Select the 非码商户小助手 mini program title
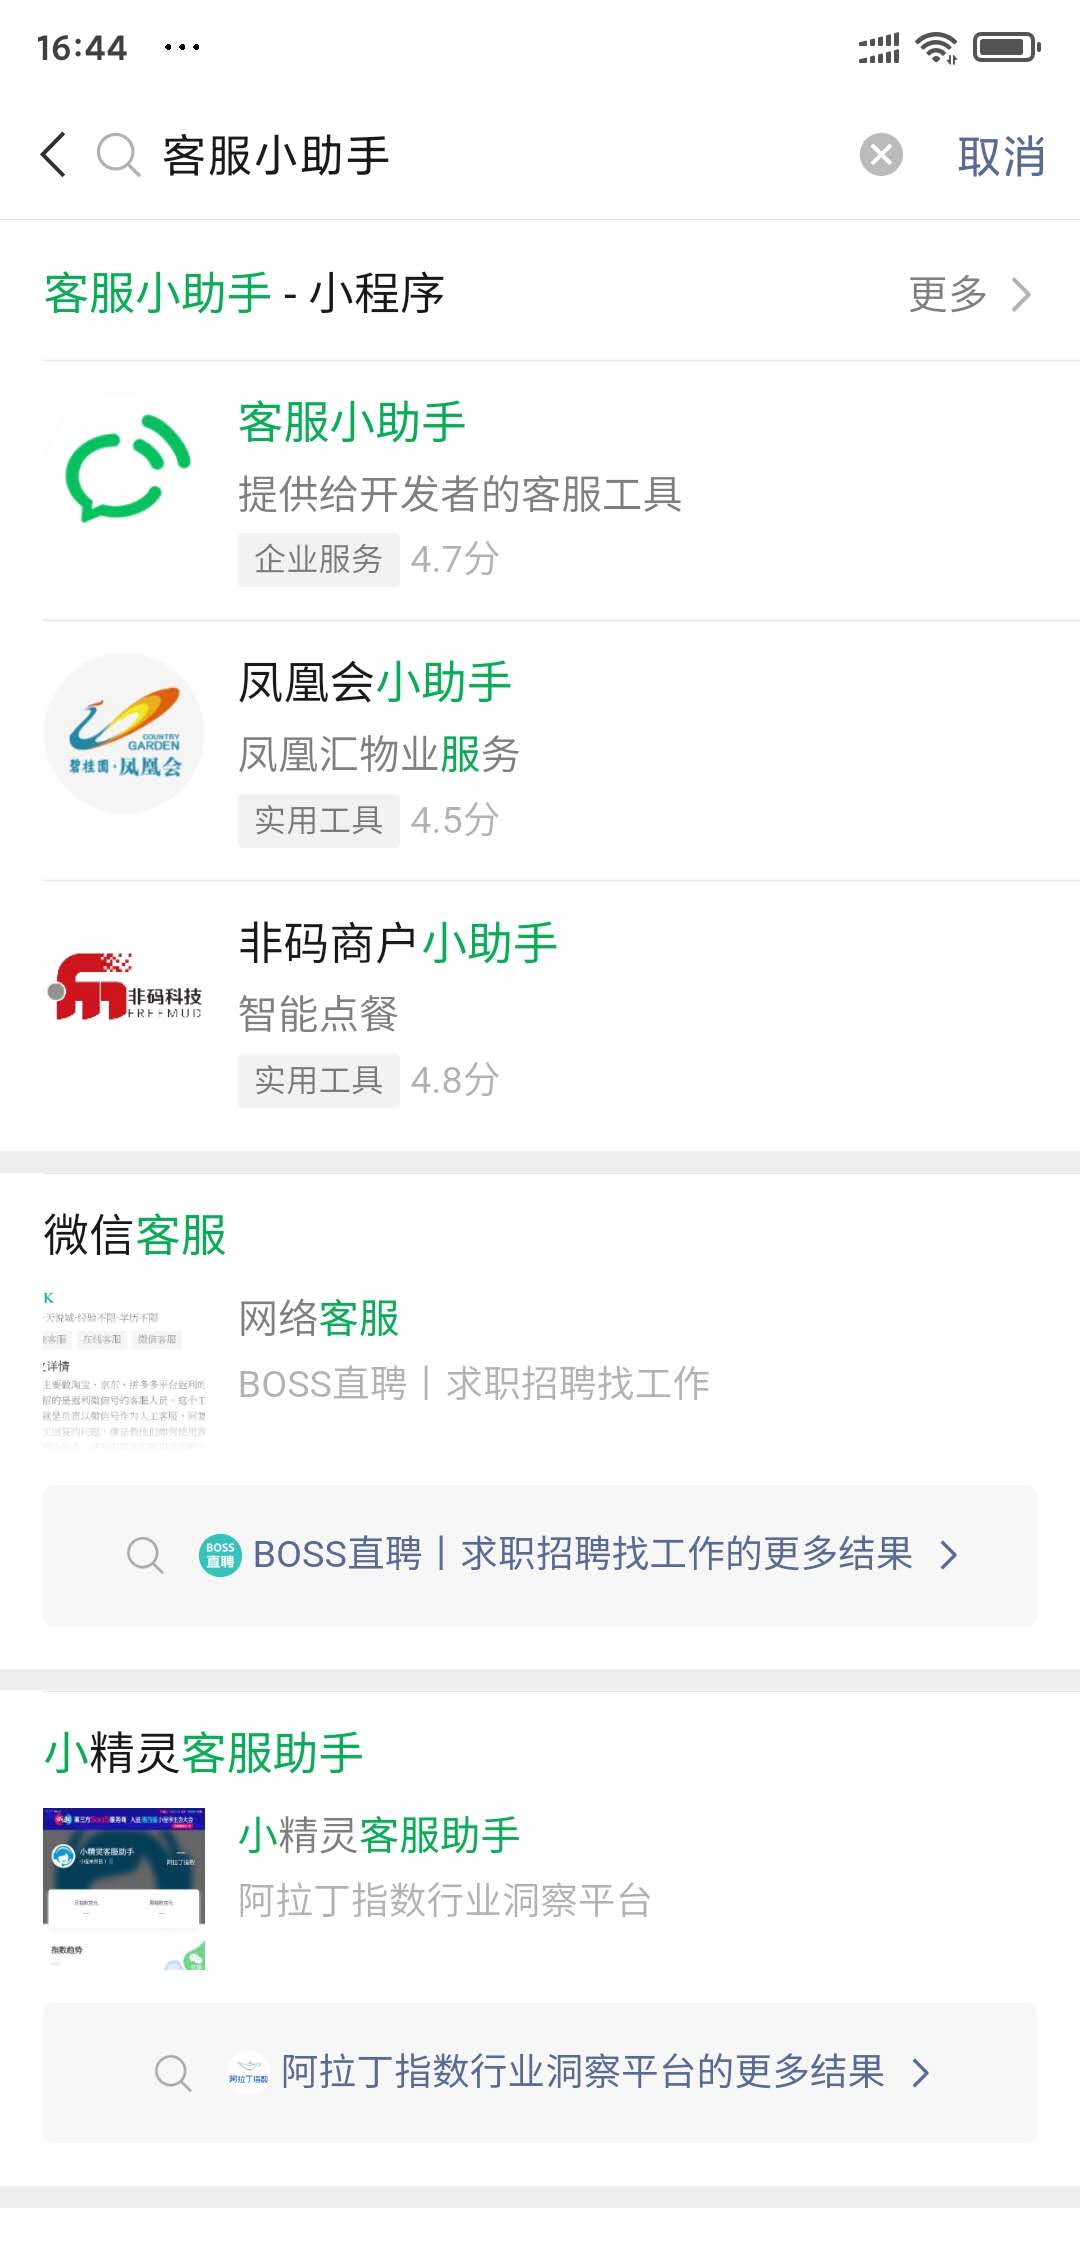Viewport: 1080px width, 2248px height. [398, 943]
